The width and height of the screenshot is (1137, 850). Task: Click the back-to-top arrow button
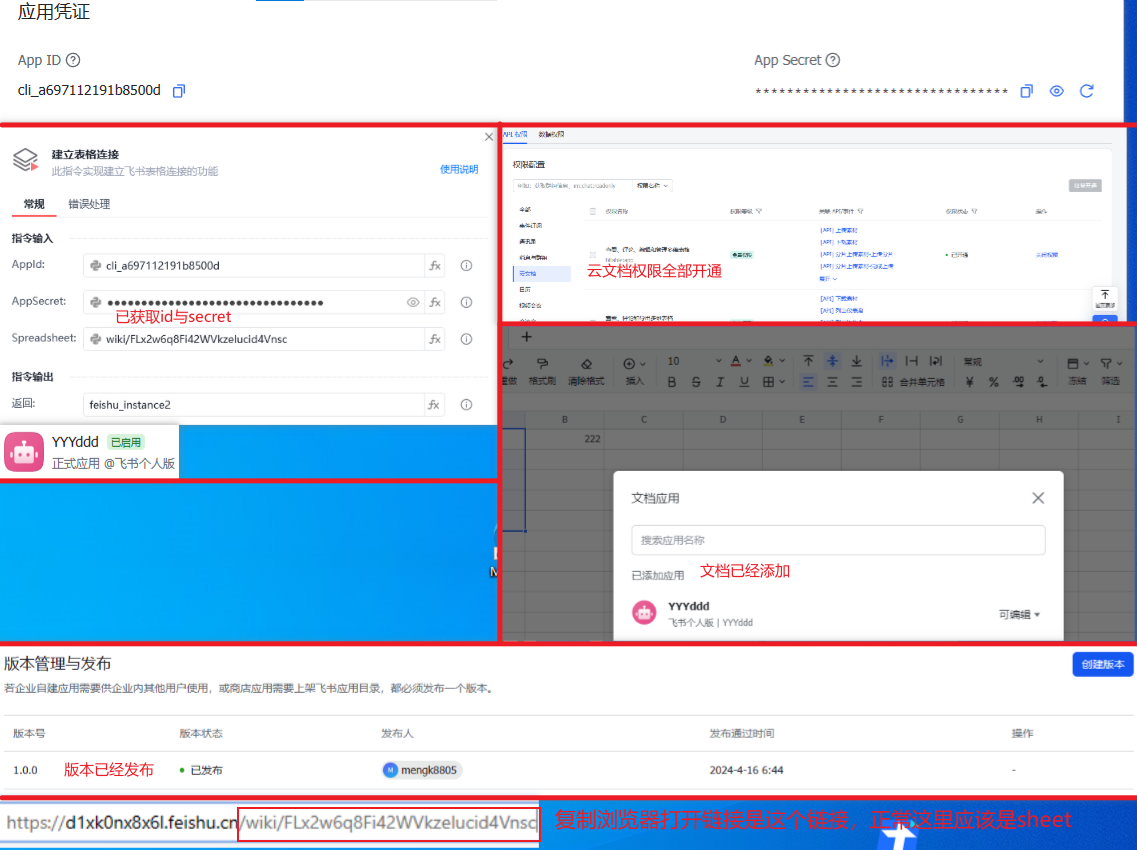pyautogui.click(x=1104, y=298)
